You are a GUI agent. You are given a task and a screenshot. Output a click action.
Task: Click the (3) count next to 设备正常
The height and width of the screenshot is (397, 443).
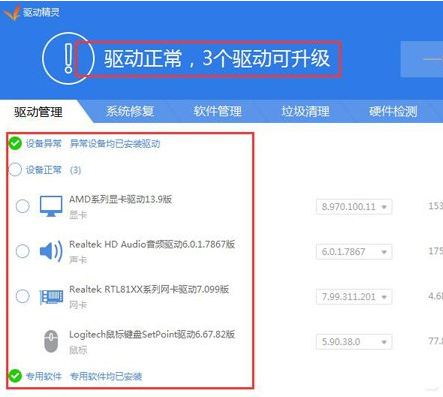75,170
